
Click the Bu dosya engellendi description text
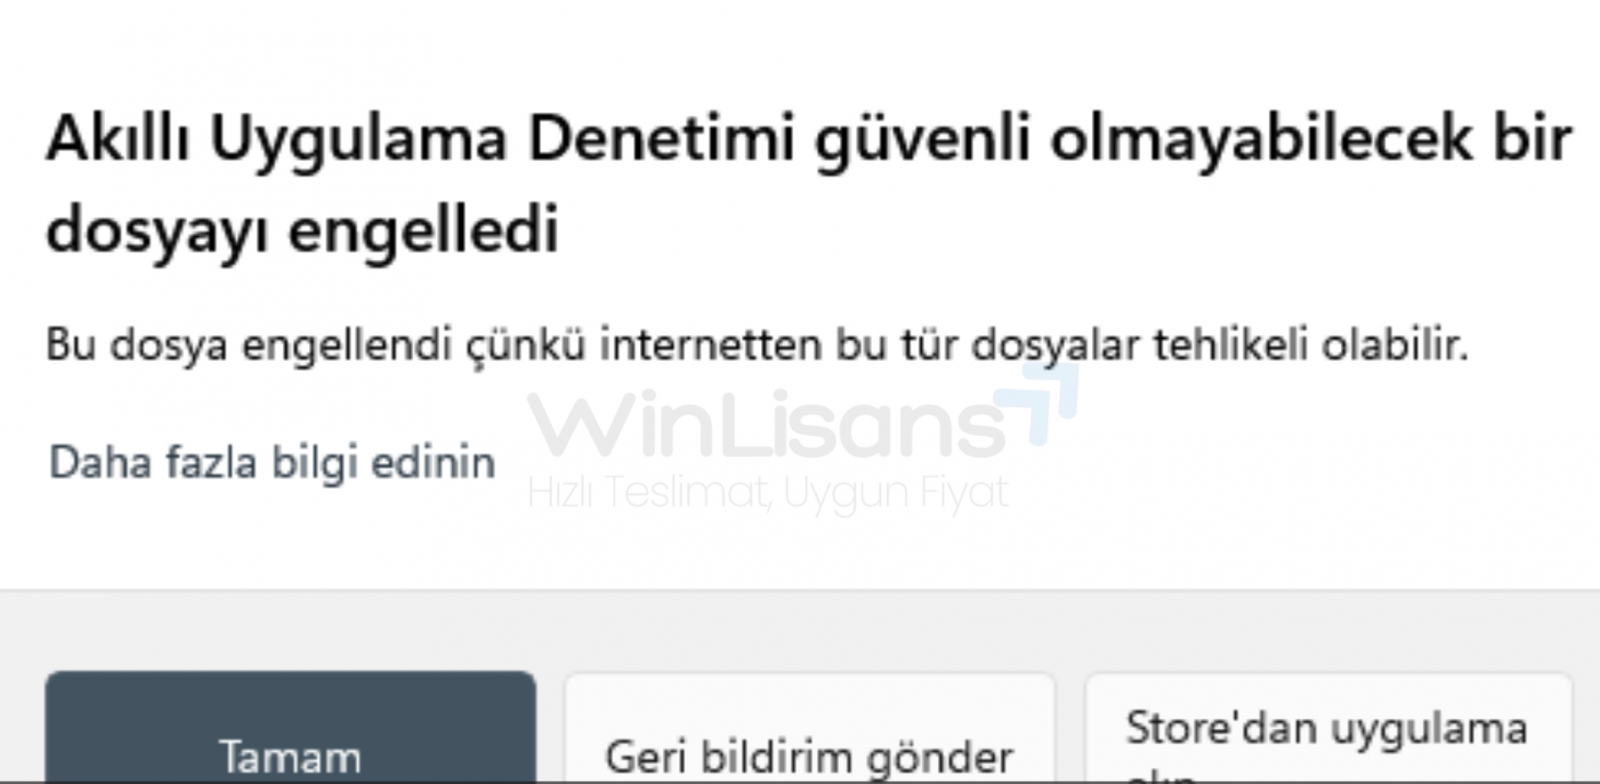(757, 346)
